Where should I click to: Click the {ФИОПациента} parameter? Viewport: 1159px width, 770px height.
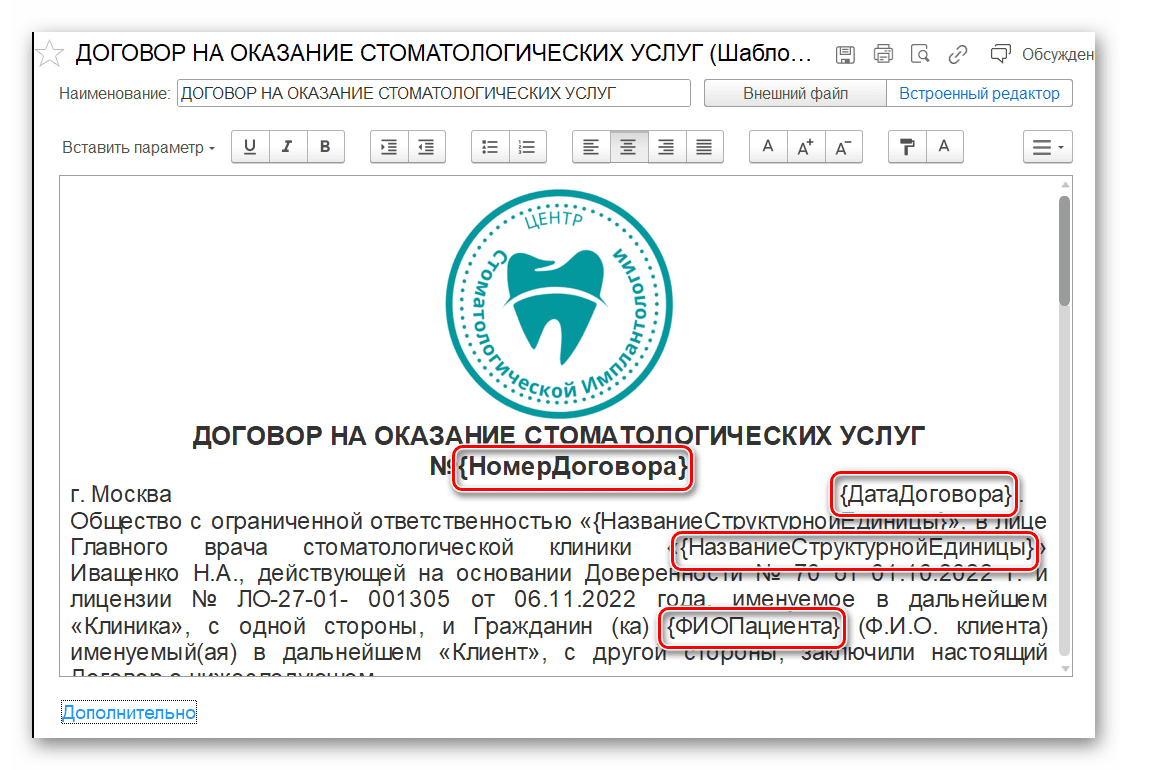753,627
